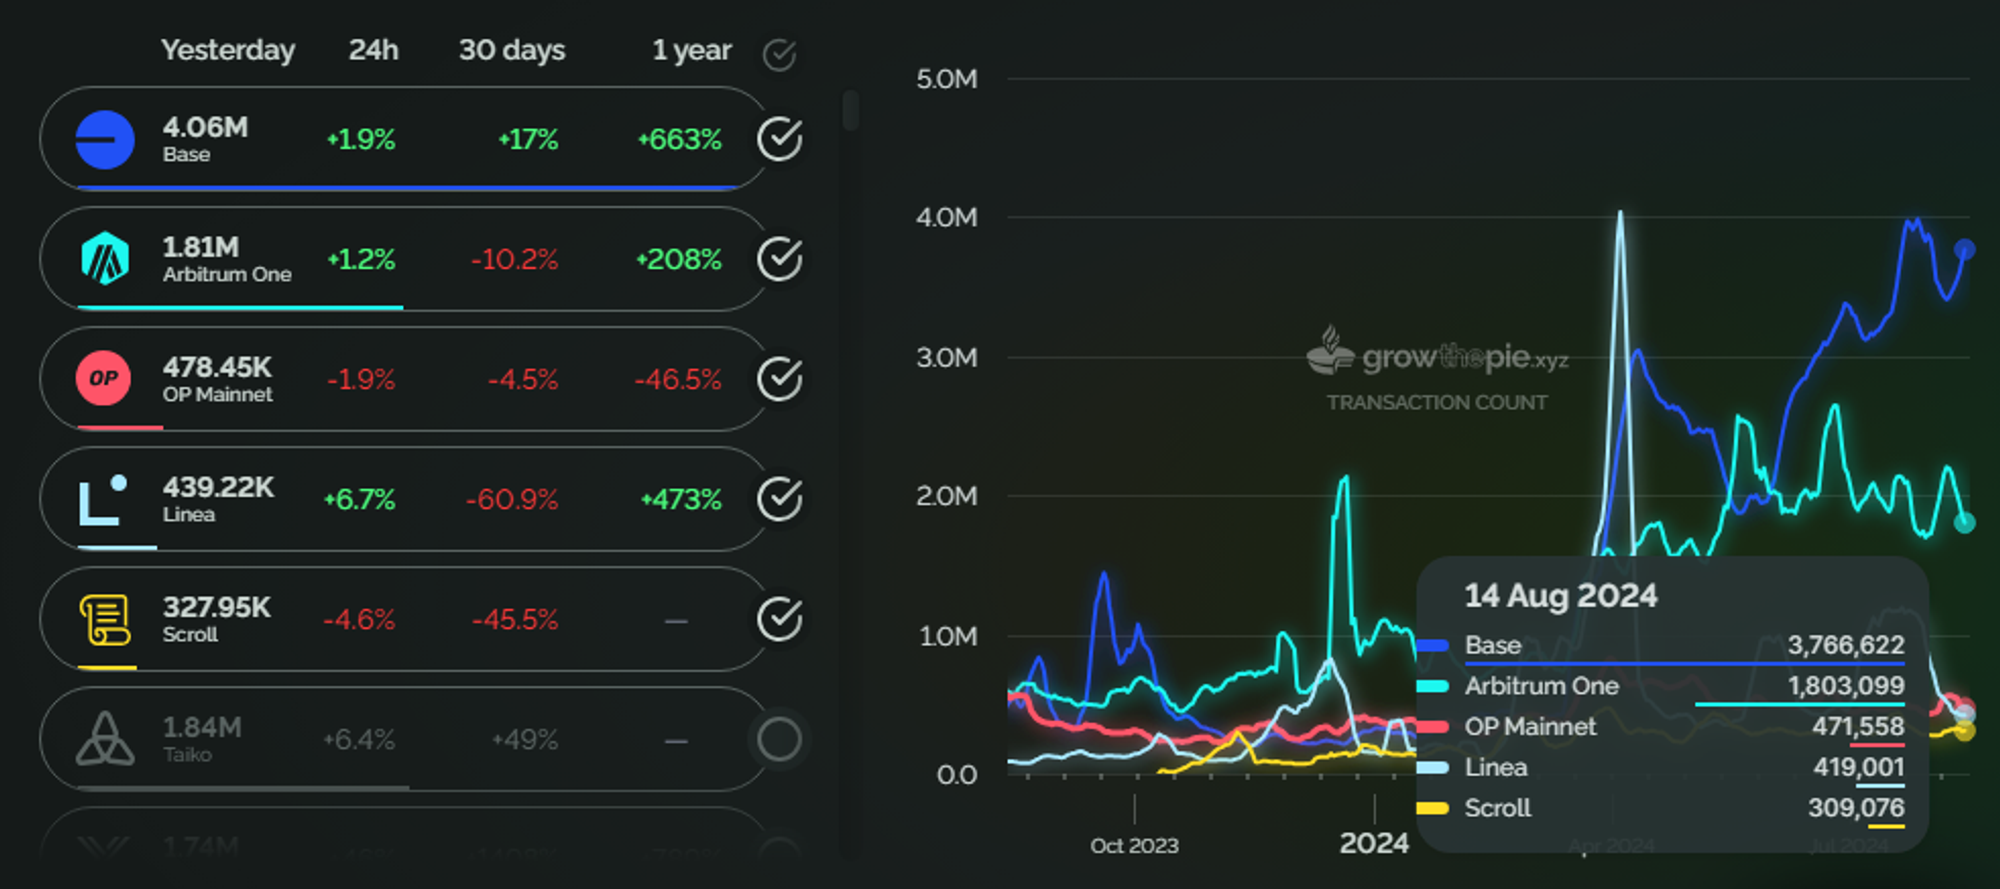2000x889 pixels.
Task: Click Taiko +49% 30-day change
Action: point(525,740)
